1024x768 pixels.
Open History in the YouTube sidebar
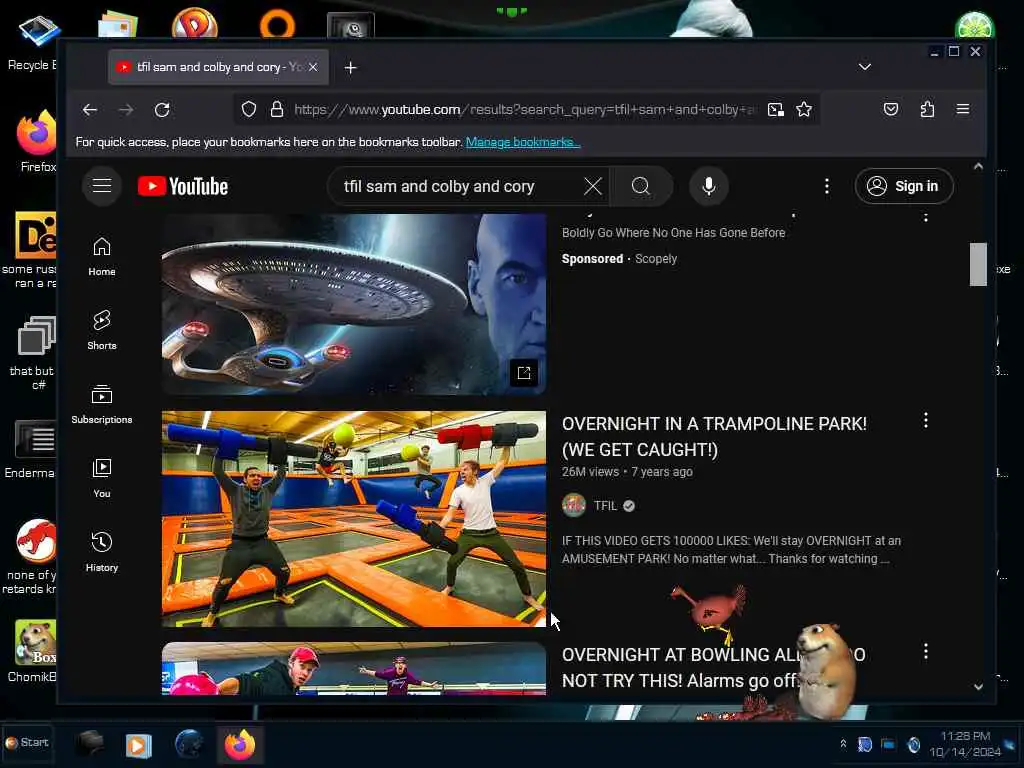(102, 552)
